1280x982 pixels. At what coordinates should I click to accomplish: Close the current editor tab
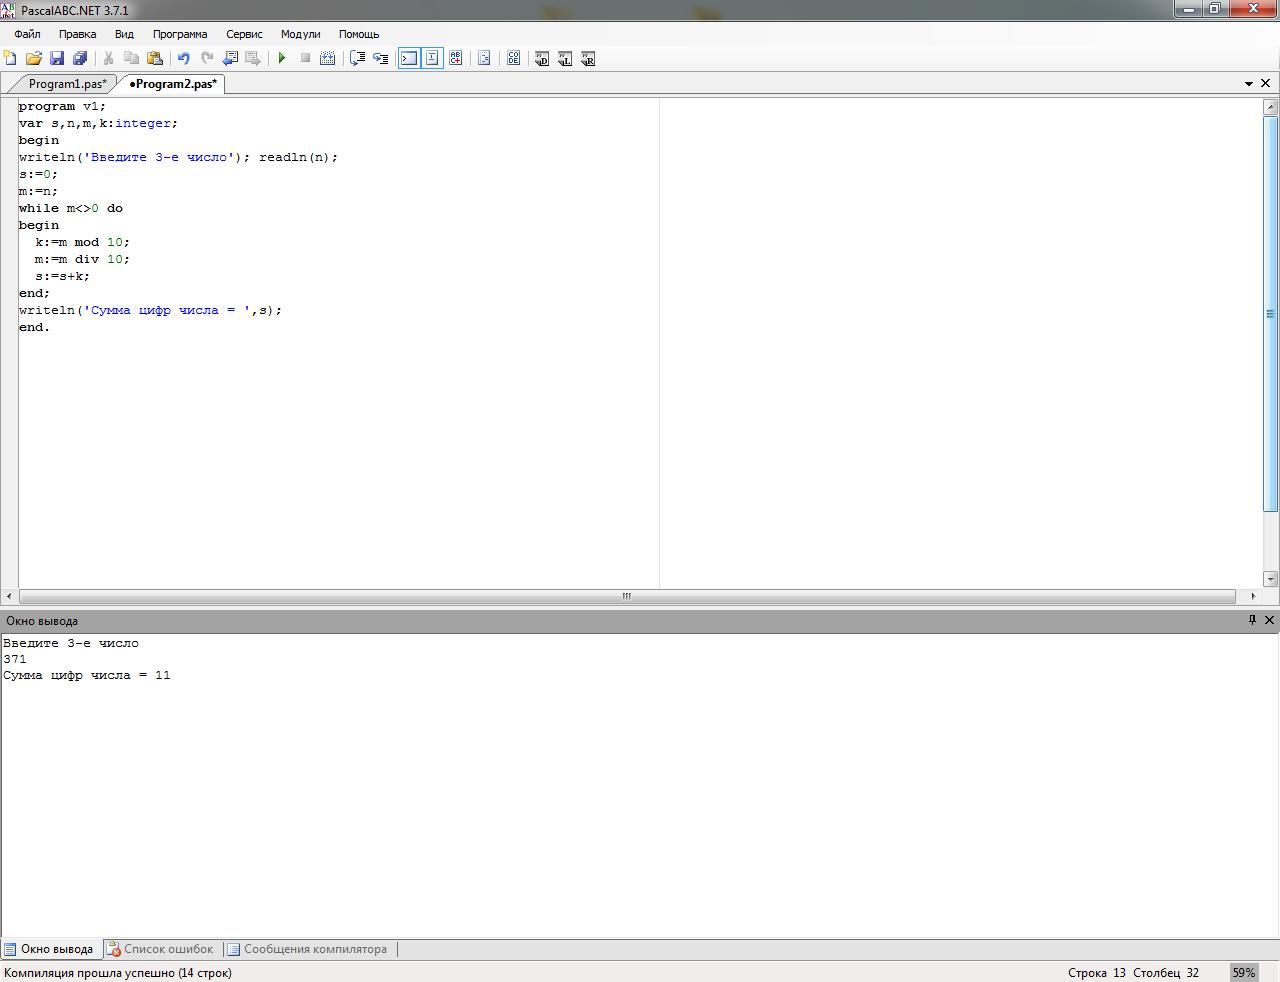1265,84
